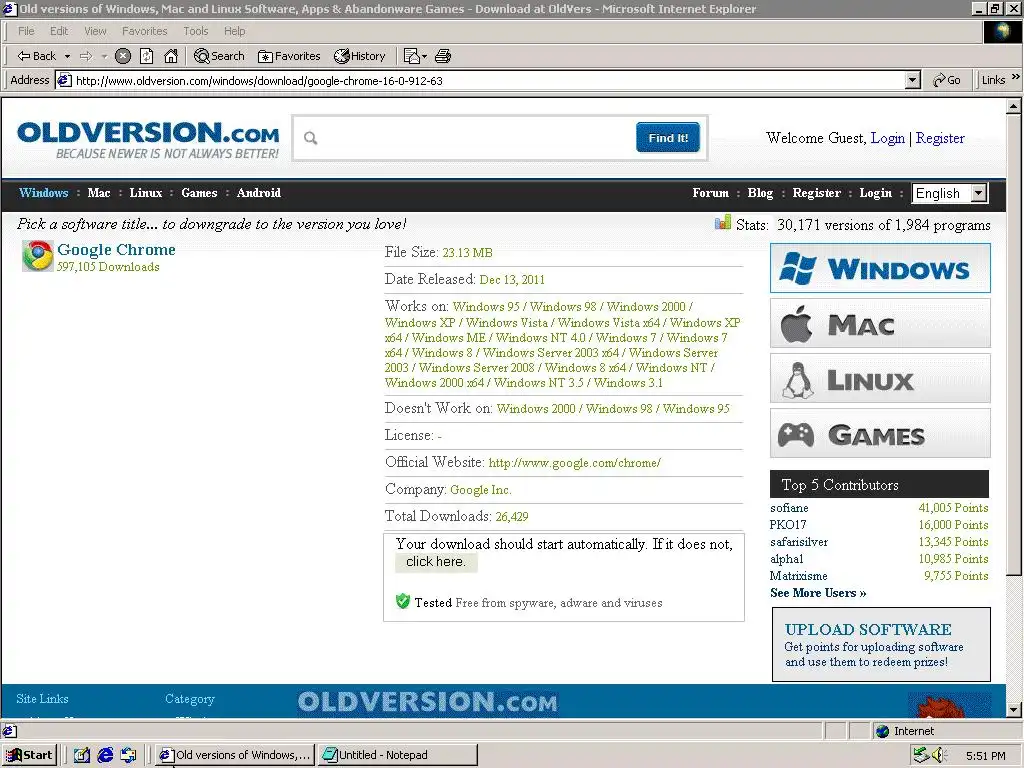Click the Windows platform banner
Viewport: 1024px width, 768px height.
(x=880, y=268)
